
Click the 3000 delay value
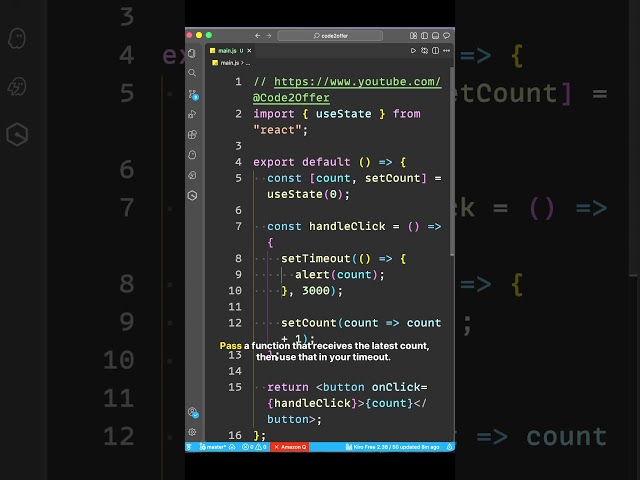point(316,291)
